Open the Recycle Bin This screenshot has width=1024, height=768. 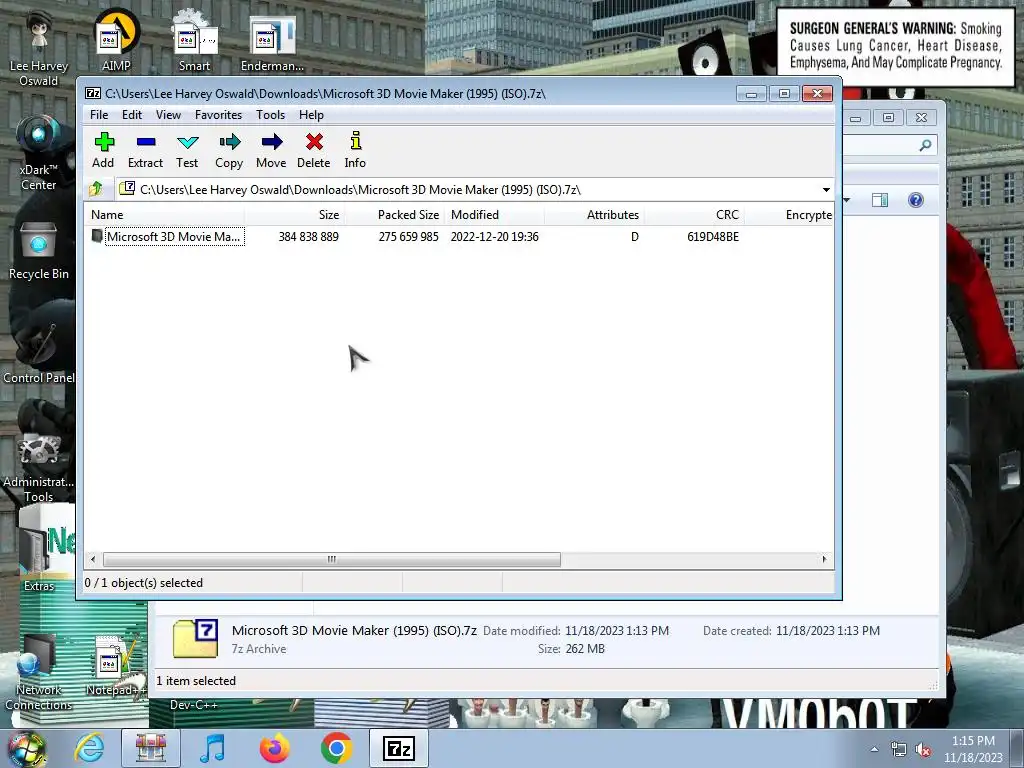[x=39, y=251]
